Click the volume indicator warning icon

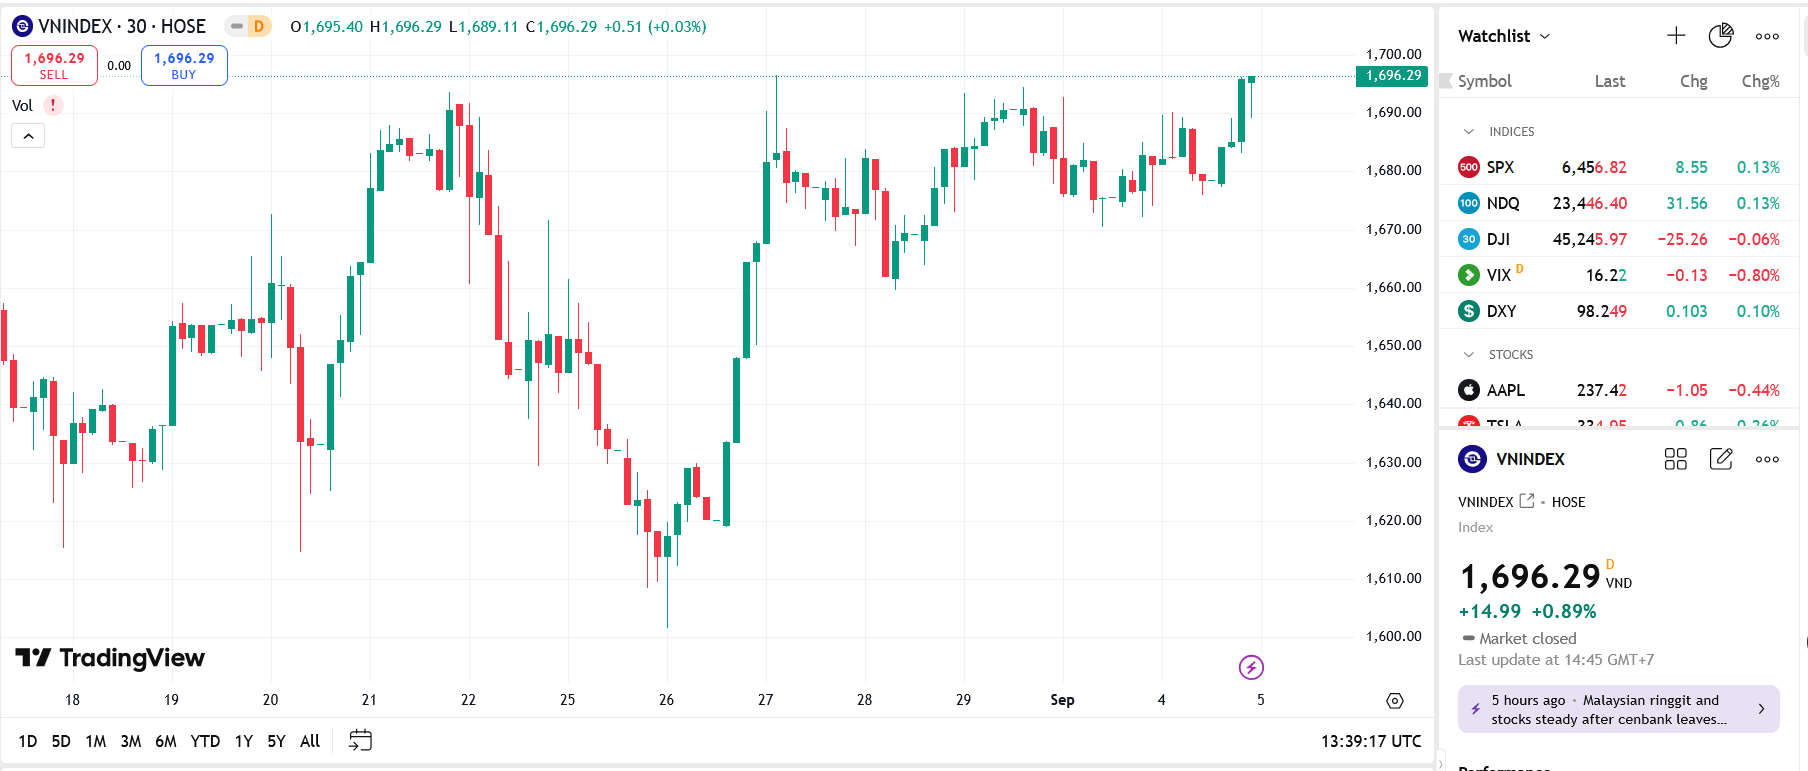(53, 105)
